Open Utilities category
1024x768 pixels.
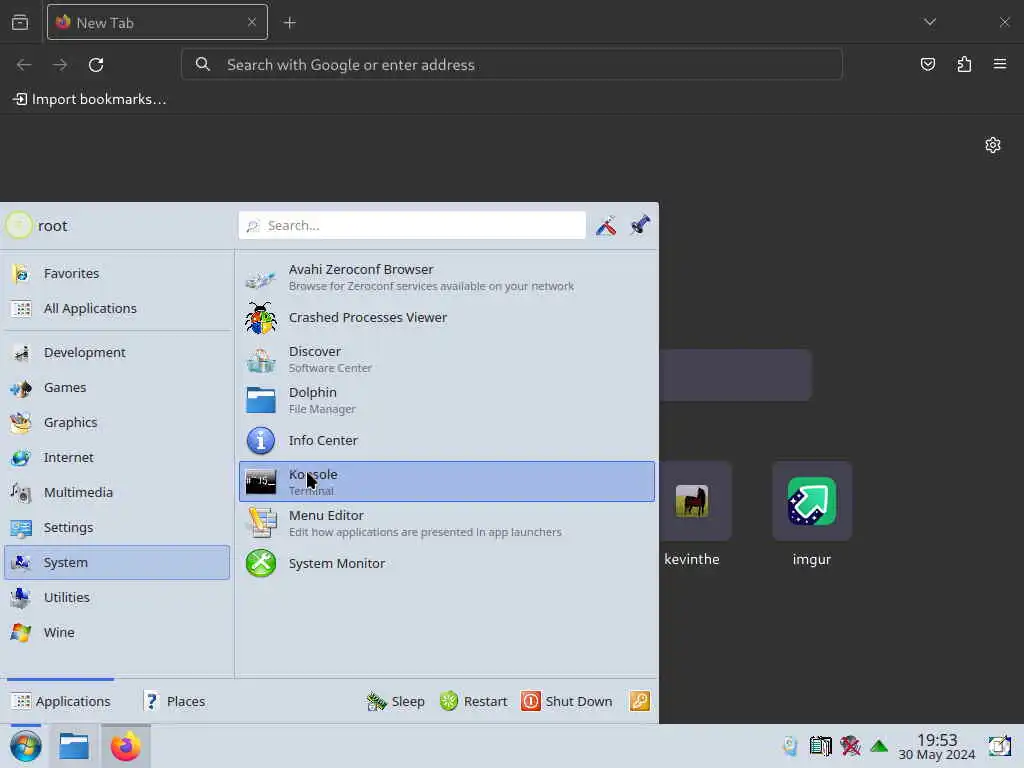tap(117, 598)
